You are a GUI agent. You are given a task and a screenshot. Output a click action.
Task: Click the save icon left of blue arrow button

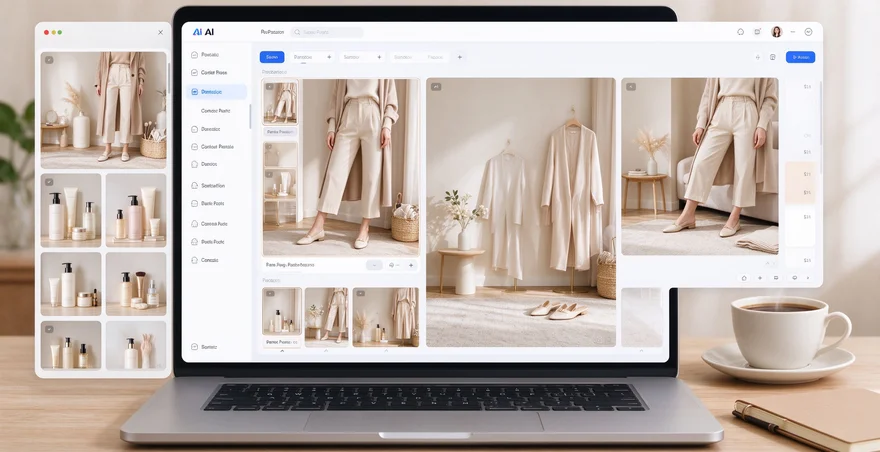pyautogui.click(x=773, y=57)
